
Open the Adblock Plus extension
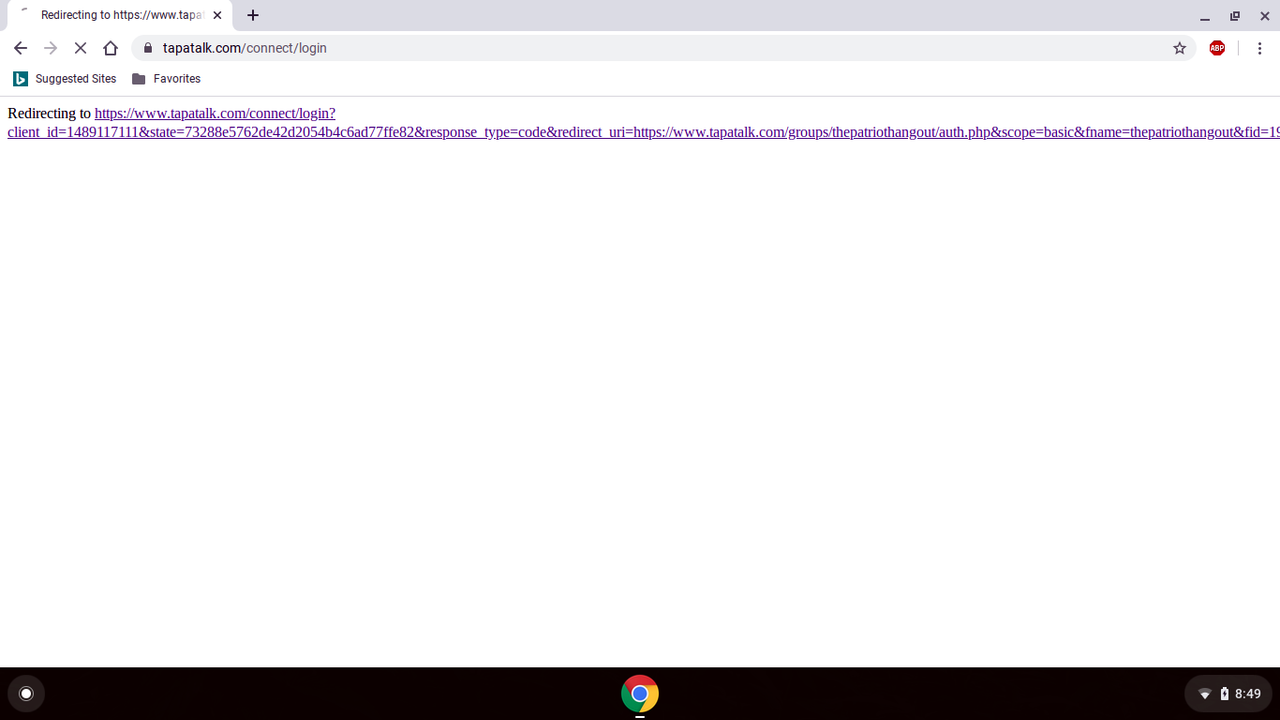[1217, 48]
